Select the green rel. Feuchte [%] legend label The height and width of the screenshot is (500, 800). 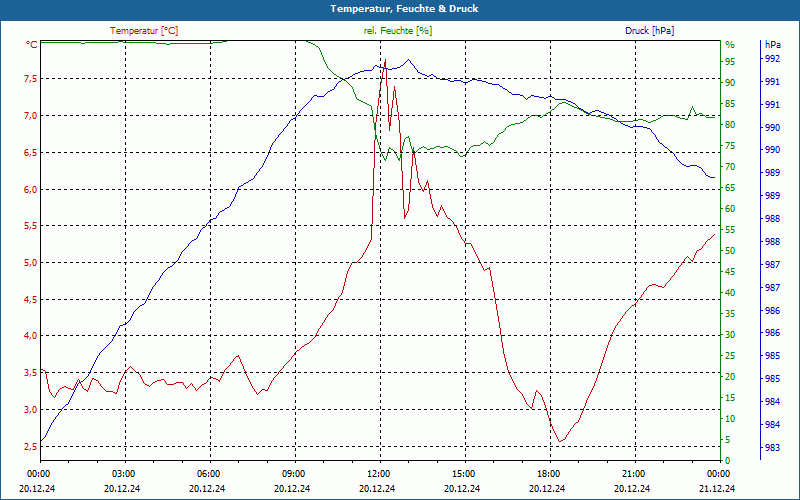398,31
